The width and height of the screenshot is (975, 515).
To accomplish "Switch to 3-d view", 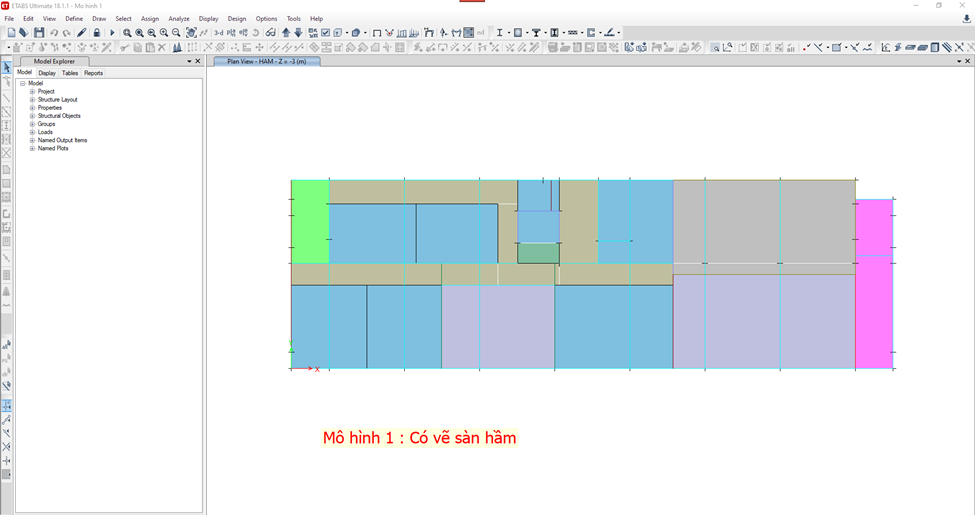I will point(218,33).
